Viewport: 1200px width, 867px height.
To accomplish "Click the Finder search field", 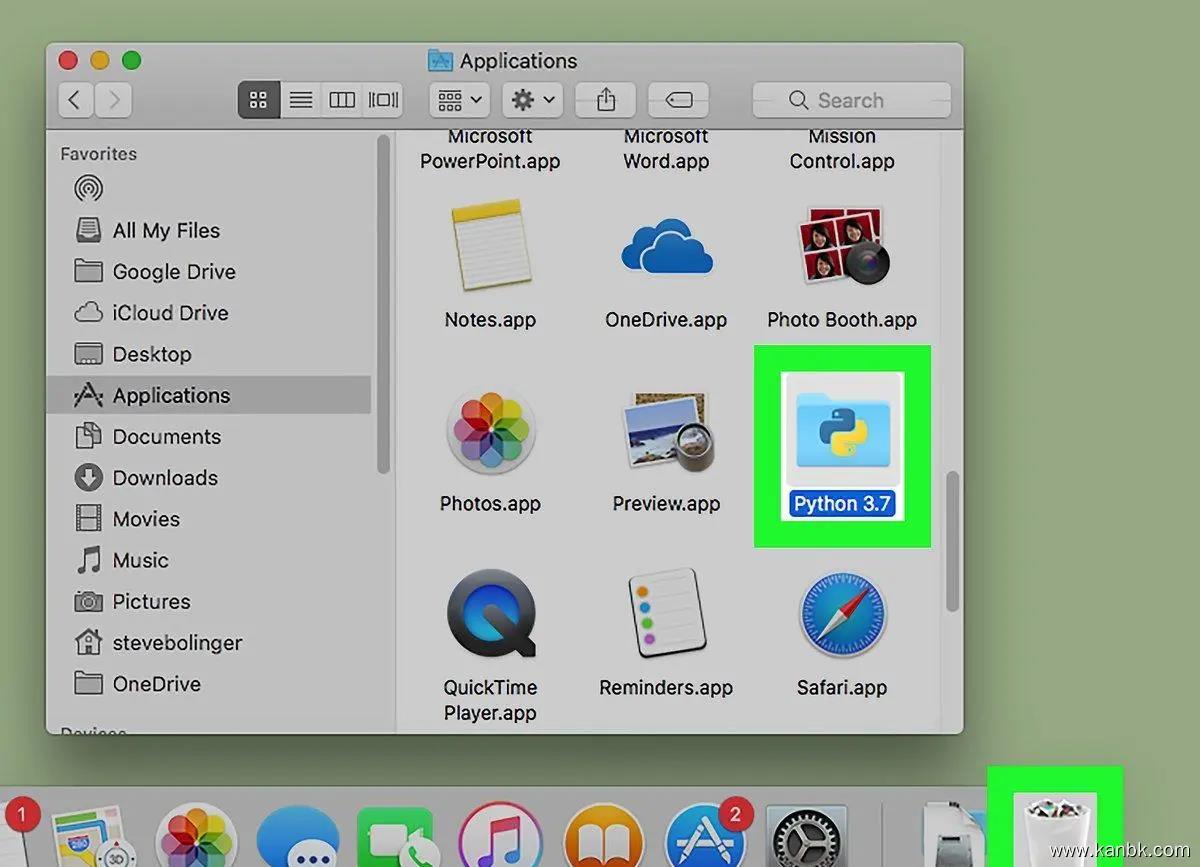I will (x=851, y=100).
